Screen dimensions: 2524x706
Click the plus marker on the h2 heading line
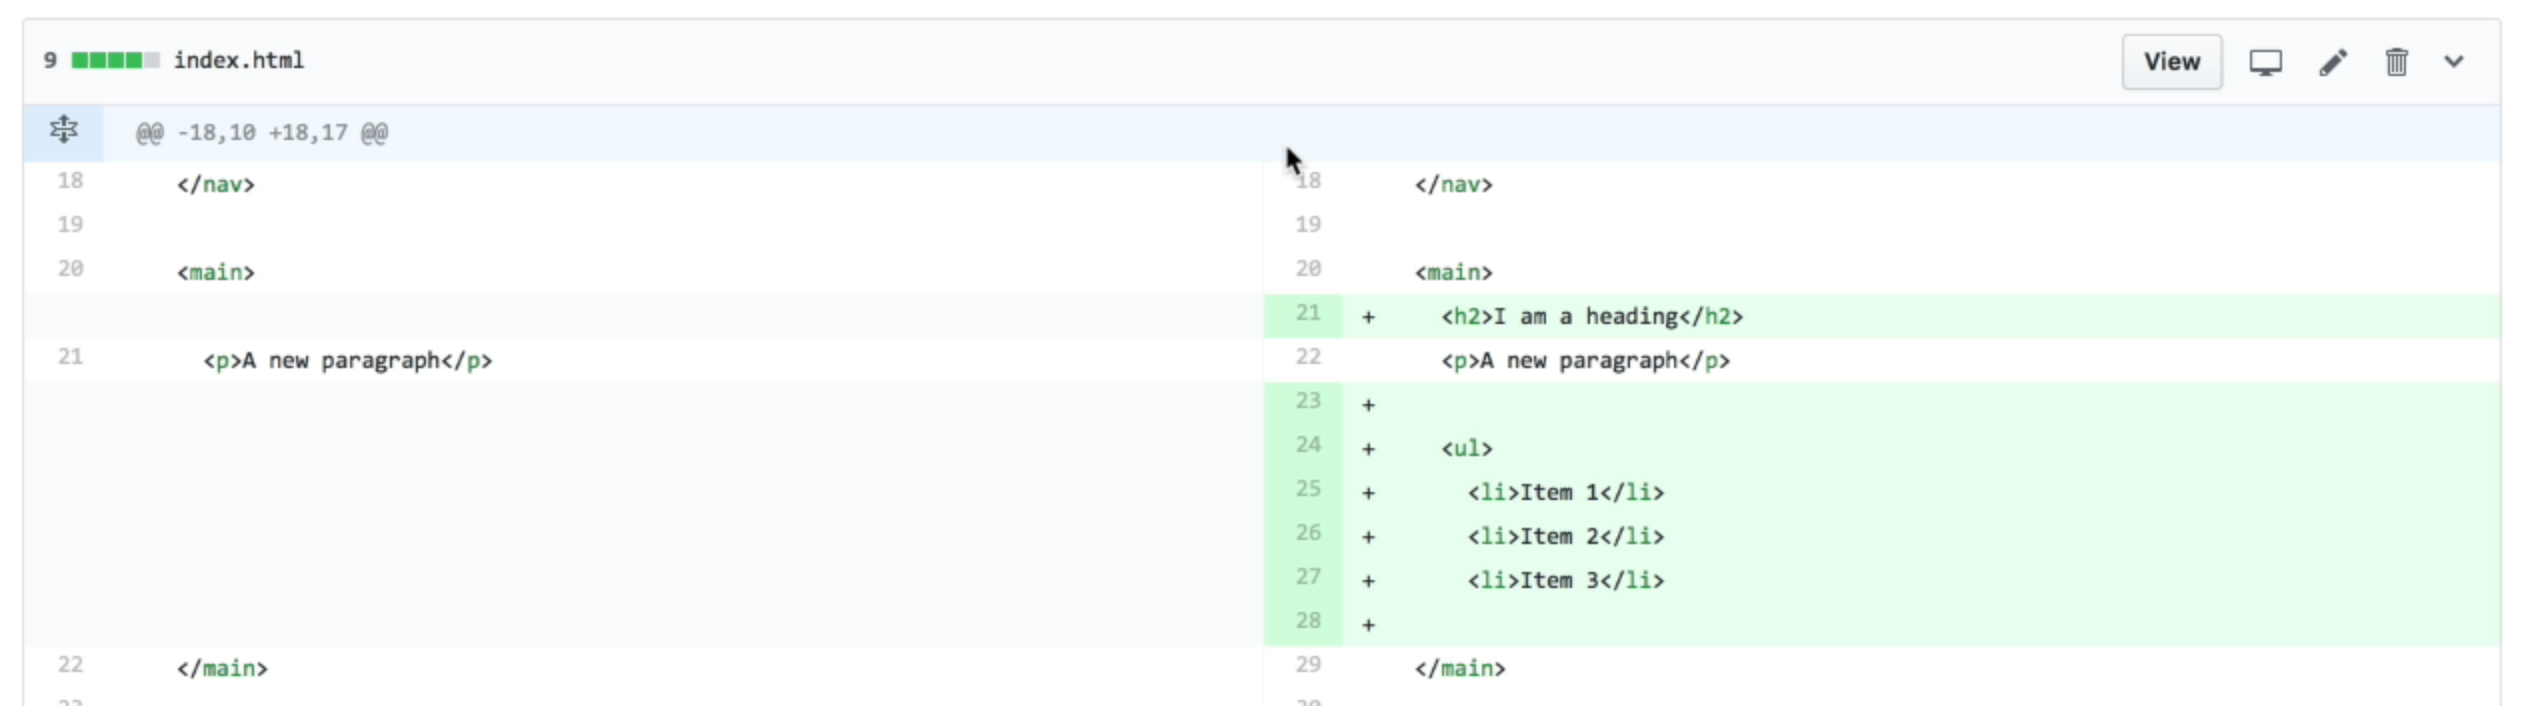[x=1368, y=318]
